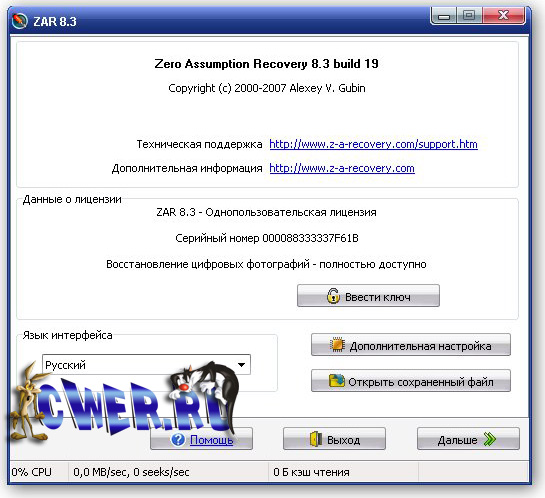Expand the Язык интерфейса language dropdown arrow
Screen dimensions: 545x498
pos(241,365)
